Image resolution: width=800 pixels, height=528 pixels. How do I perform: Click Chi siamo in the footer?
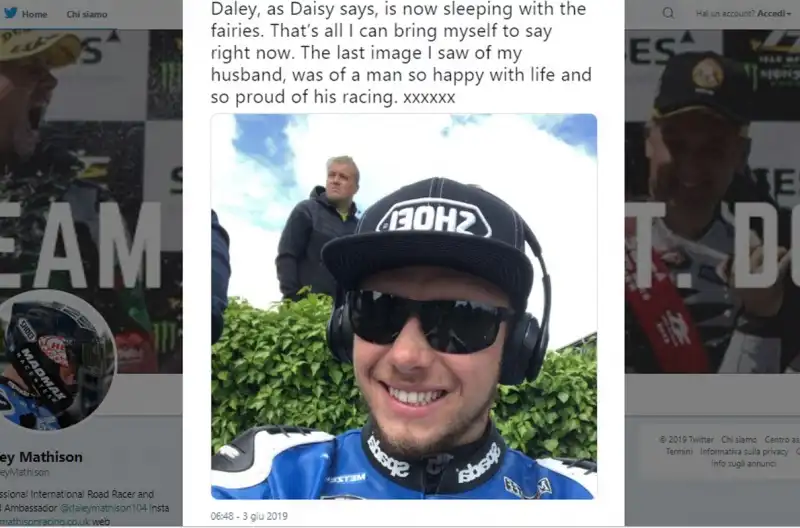click(x=739, y=439)
